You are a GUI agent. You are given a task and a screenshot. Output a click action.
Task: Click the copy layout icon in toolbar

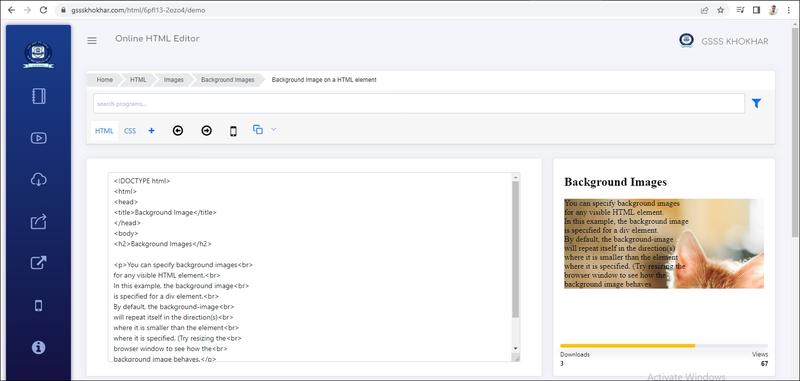258,130
